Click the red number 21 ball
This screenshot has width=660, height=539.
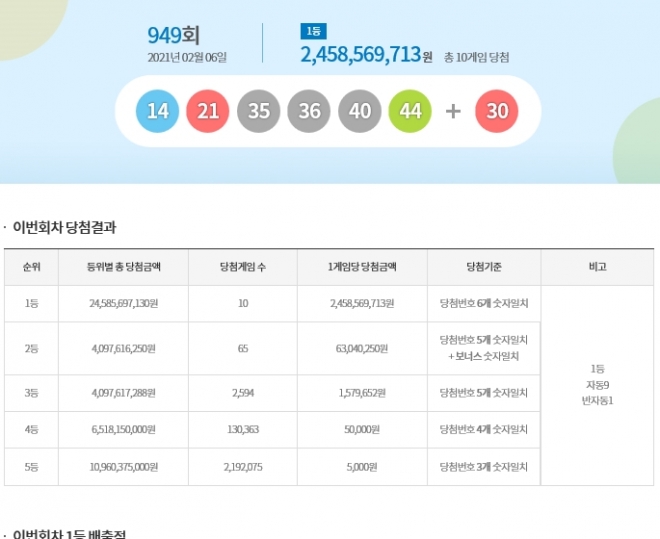point(208,111)
